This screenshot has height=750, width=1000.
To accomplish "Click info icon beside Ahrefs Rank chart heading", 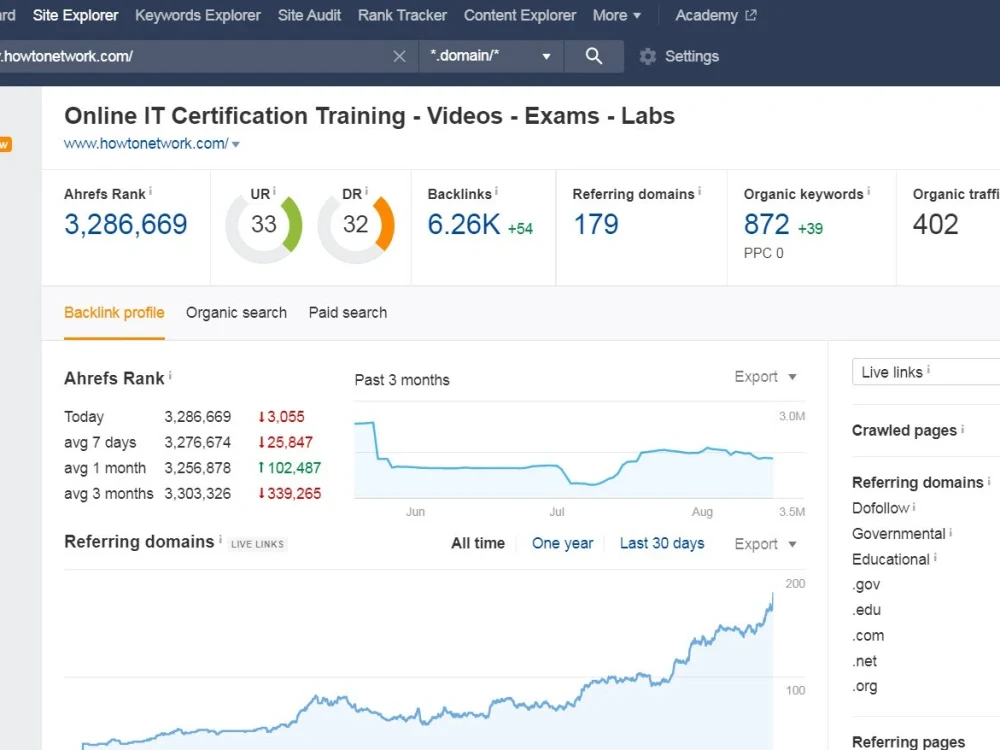I will (x=170, y=376).
